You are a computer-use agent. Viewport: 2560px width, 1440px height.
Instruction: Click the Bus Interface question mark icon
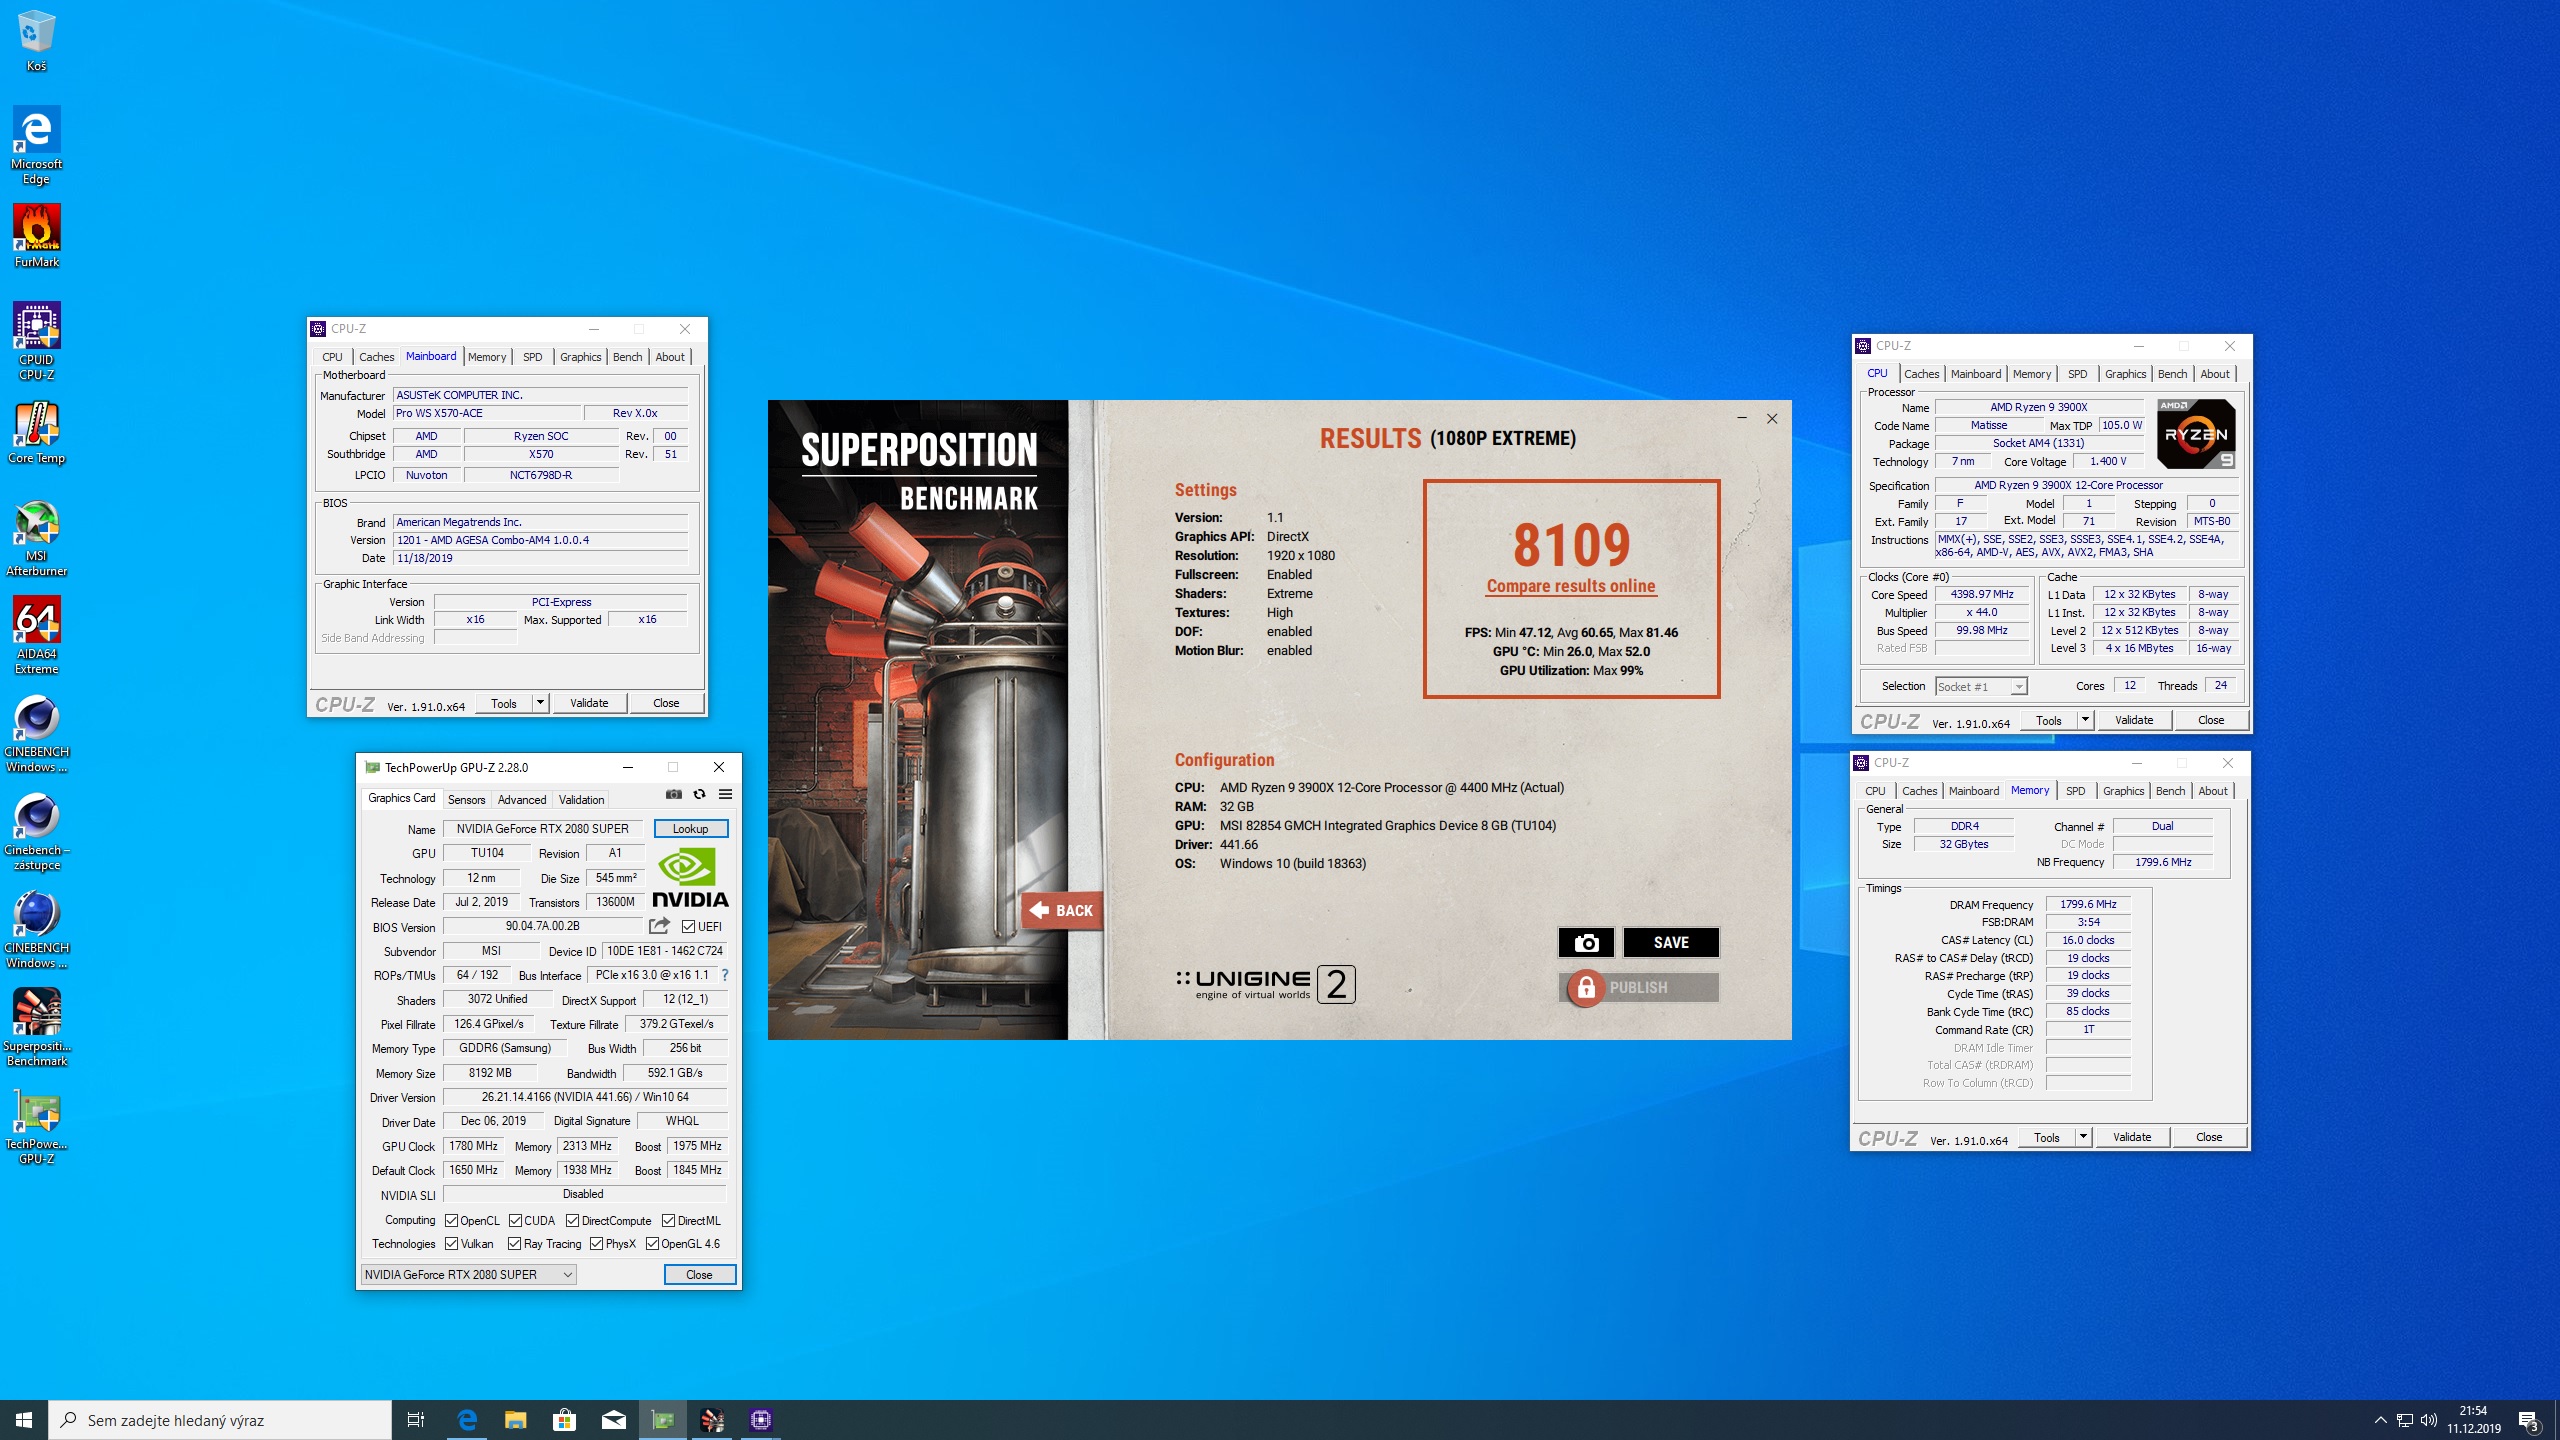click(724, 975)
